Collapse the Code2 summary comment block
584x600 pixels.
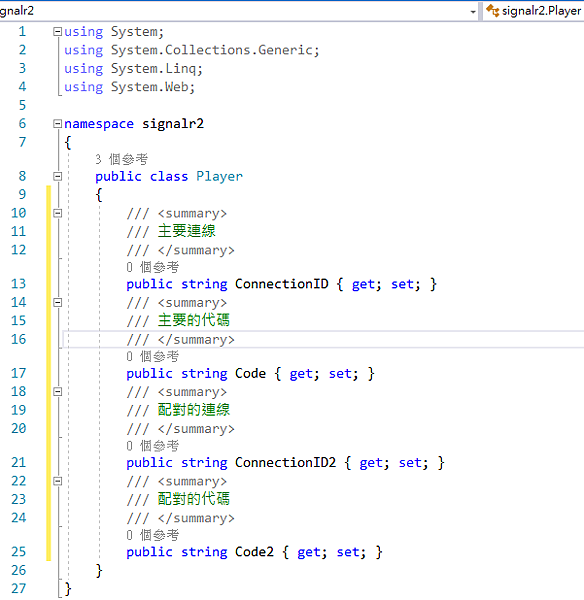pyautogui.click(x=57, y=481)
